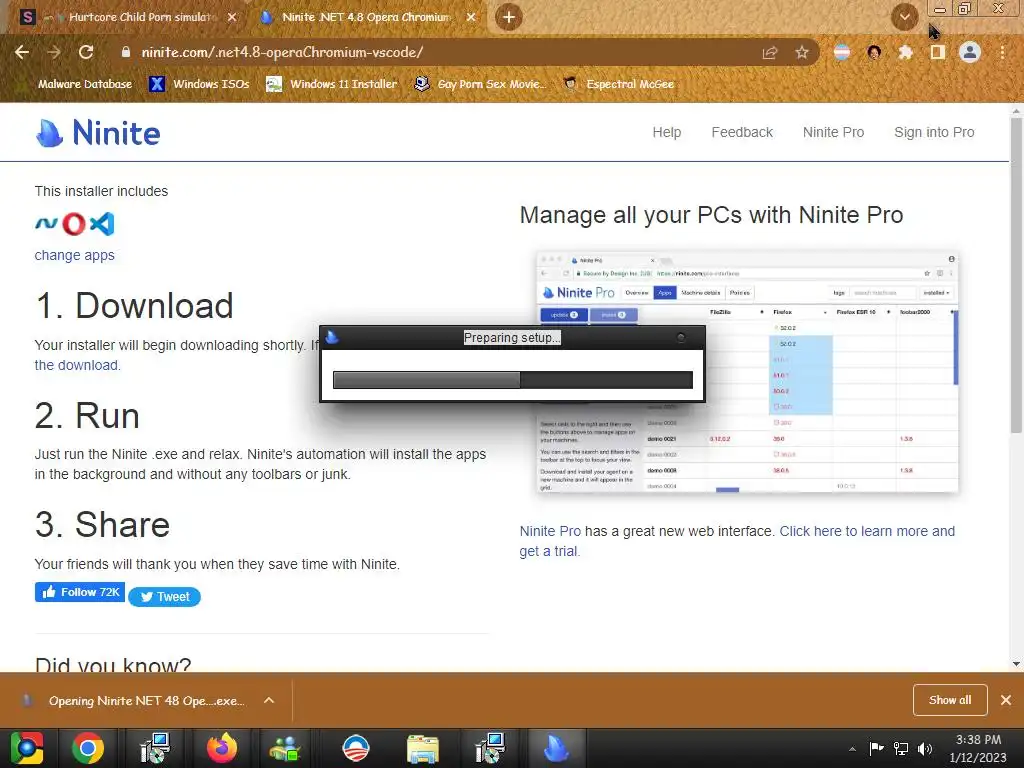Image resolution: width=1024 pixels, height=768 pixels.
Task: Open the volume tray icon
Action: pyautogui.click(x=925, y=748)
